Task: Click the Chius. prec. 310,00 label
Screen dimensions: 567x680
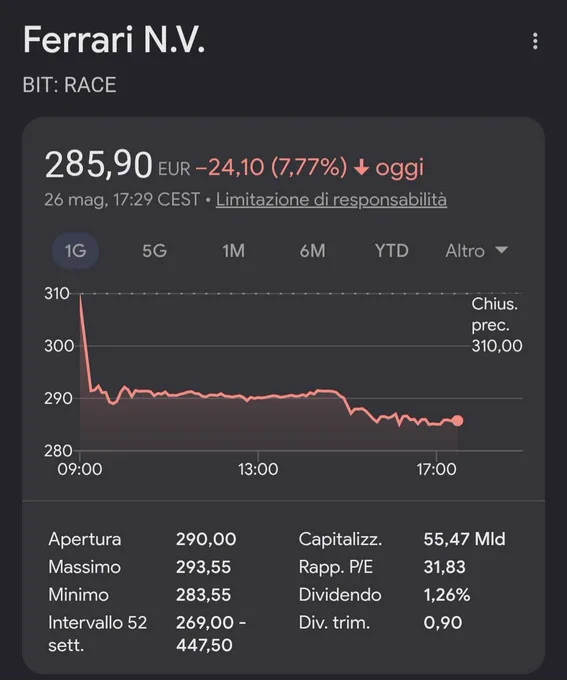Action: [x=497, y=325]
